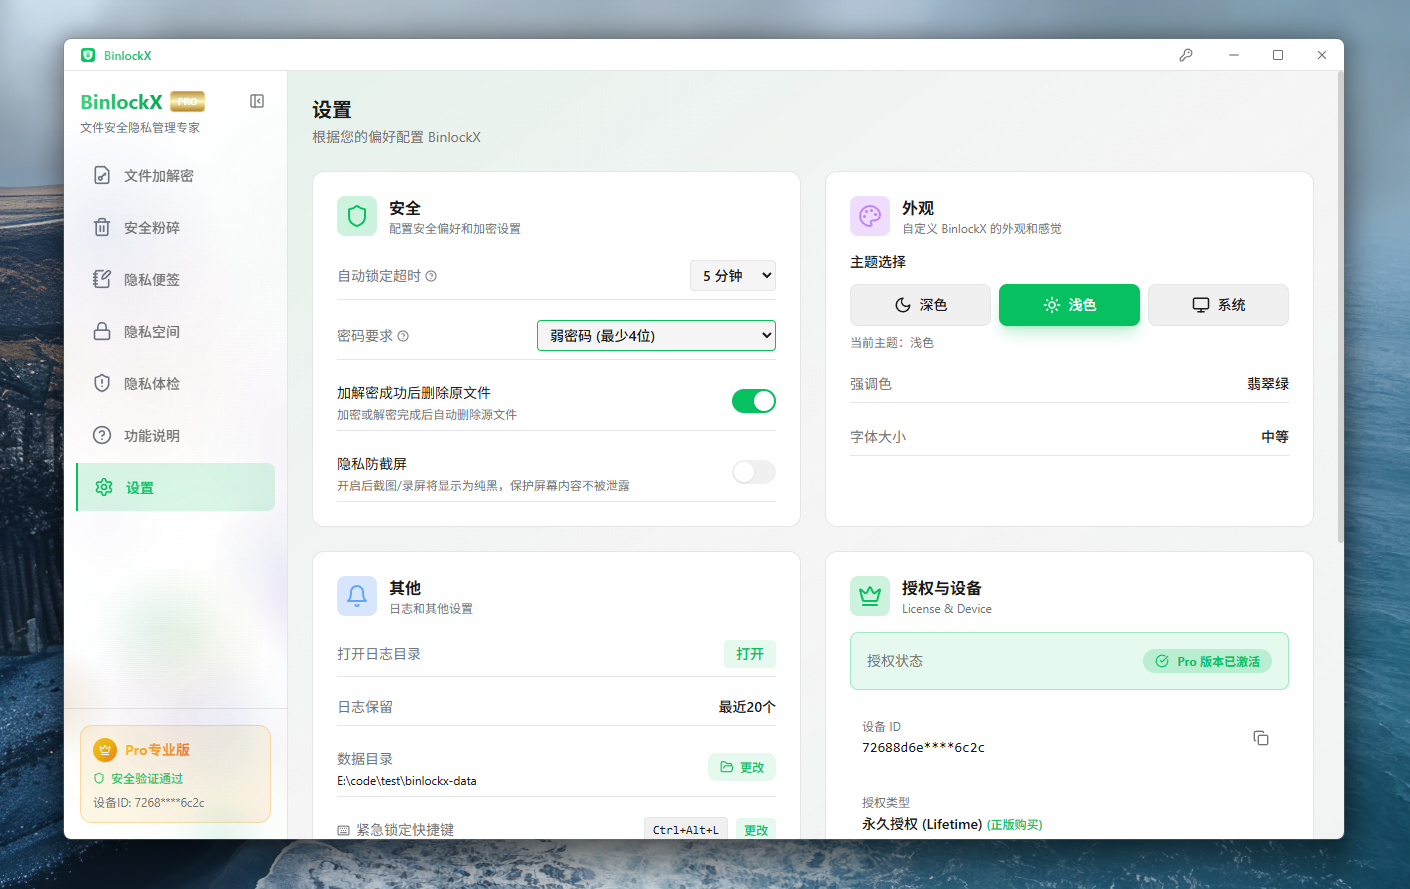1410x889 pixels.
Task: Click 打开 button for log directory
Action: point(750,654)
